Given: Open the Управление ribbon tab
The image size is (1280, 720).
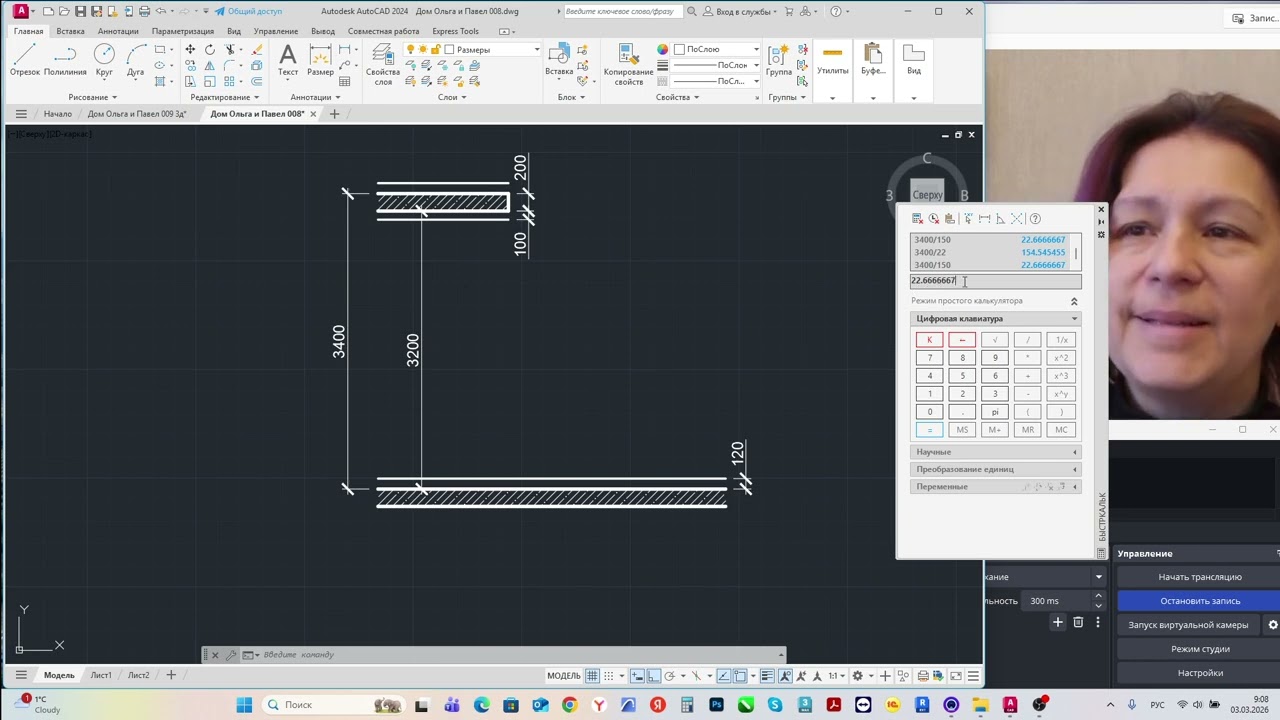Looking at the screenshot, I should pos(275,31).
